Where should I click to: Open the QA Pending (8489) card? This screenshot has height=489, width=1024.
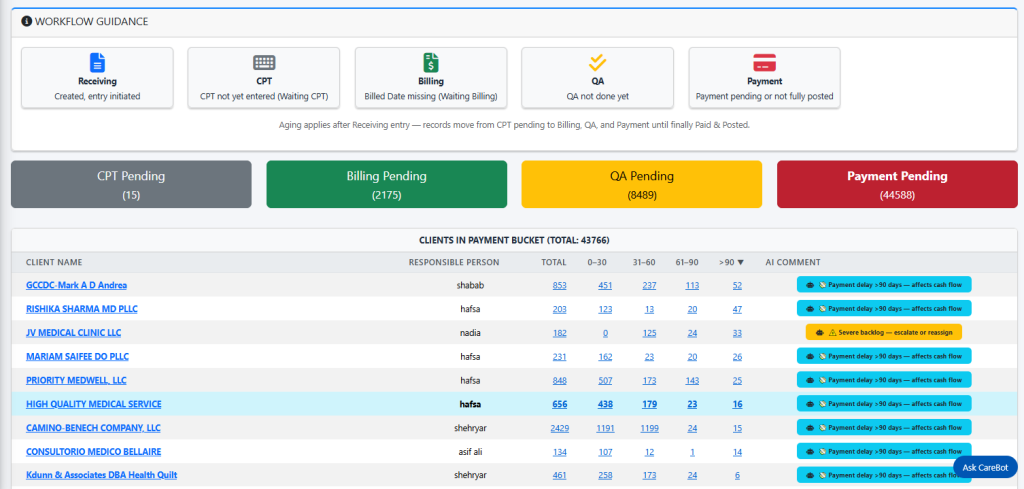click(641, 184)
